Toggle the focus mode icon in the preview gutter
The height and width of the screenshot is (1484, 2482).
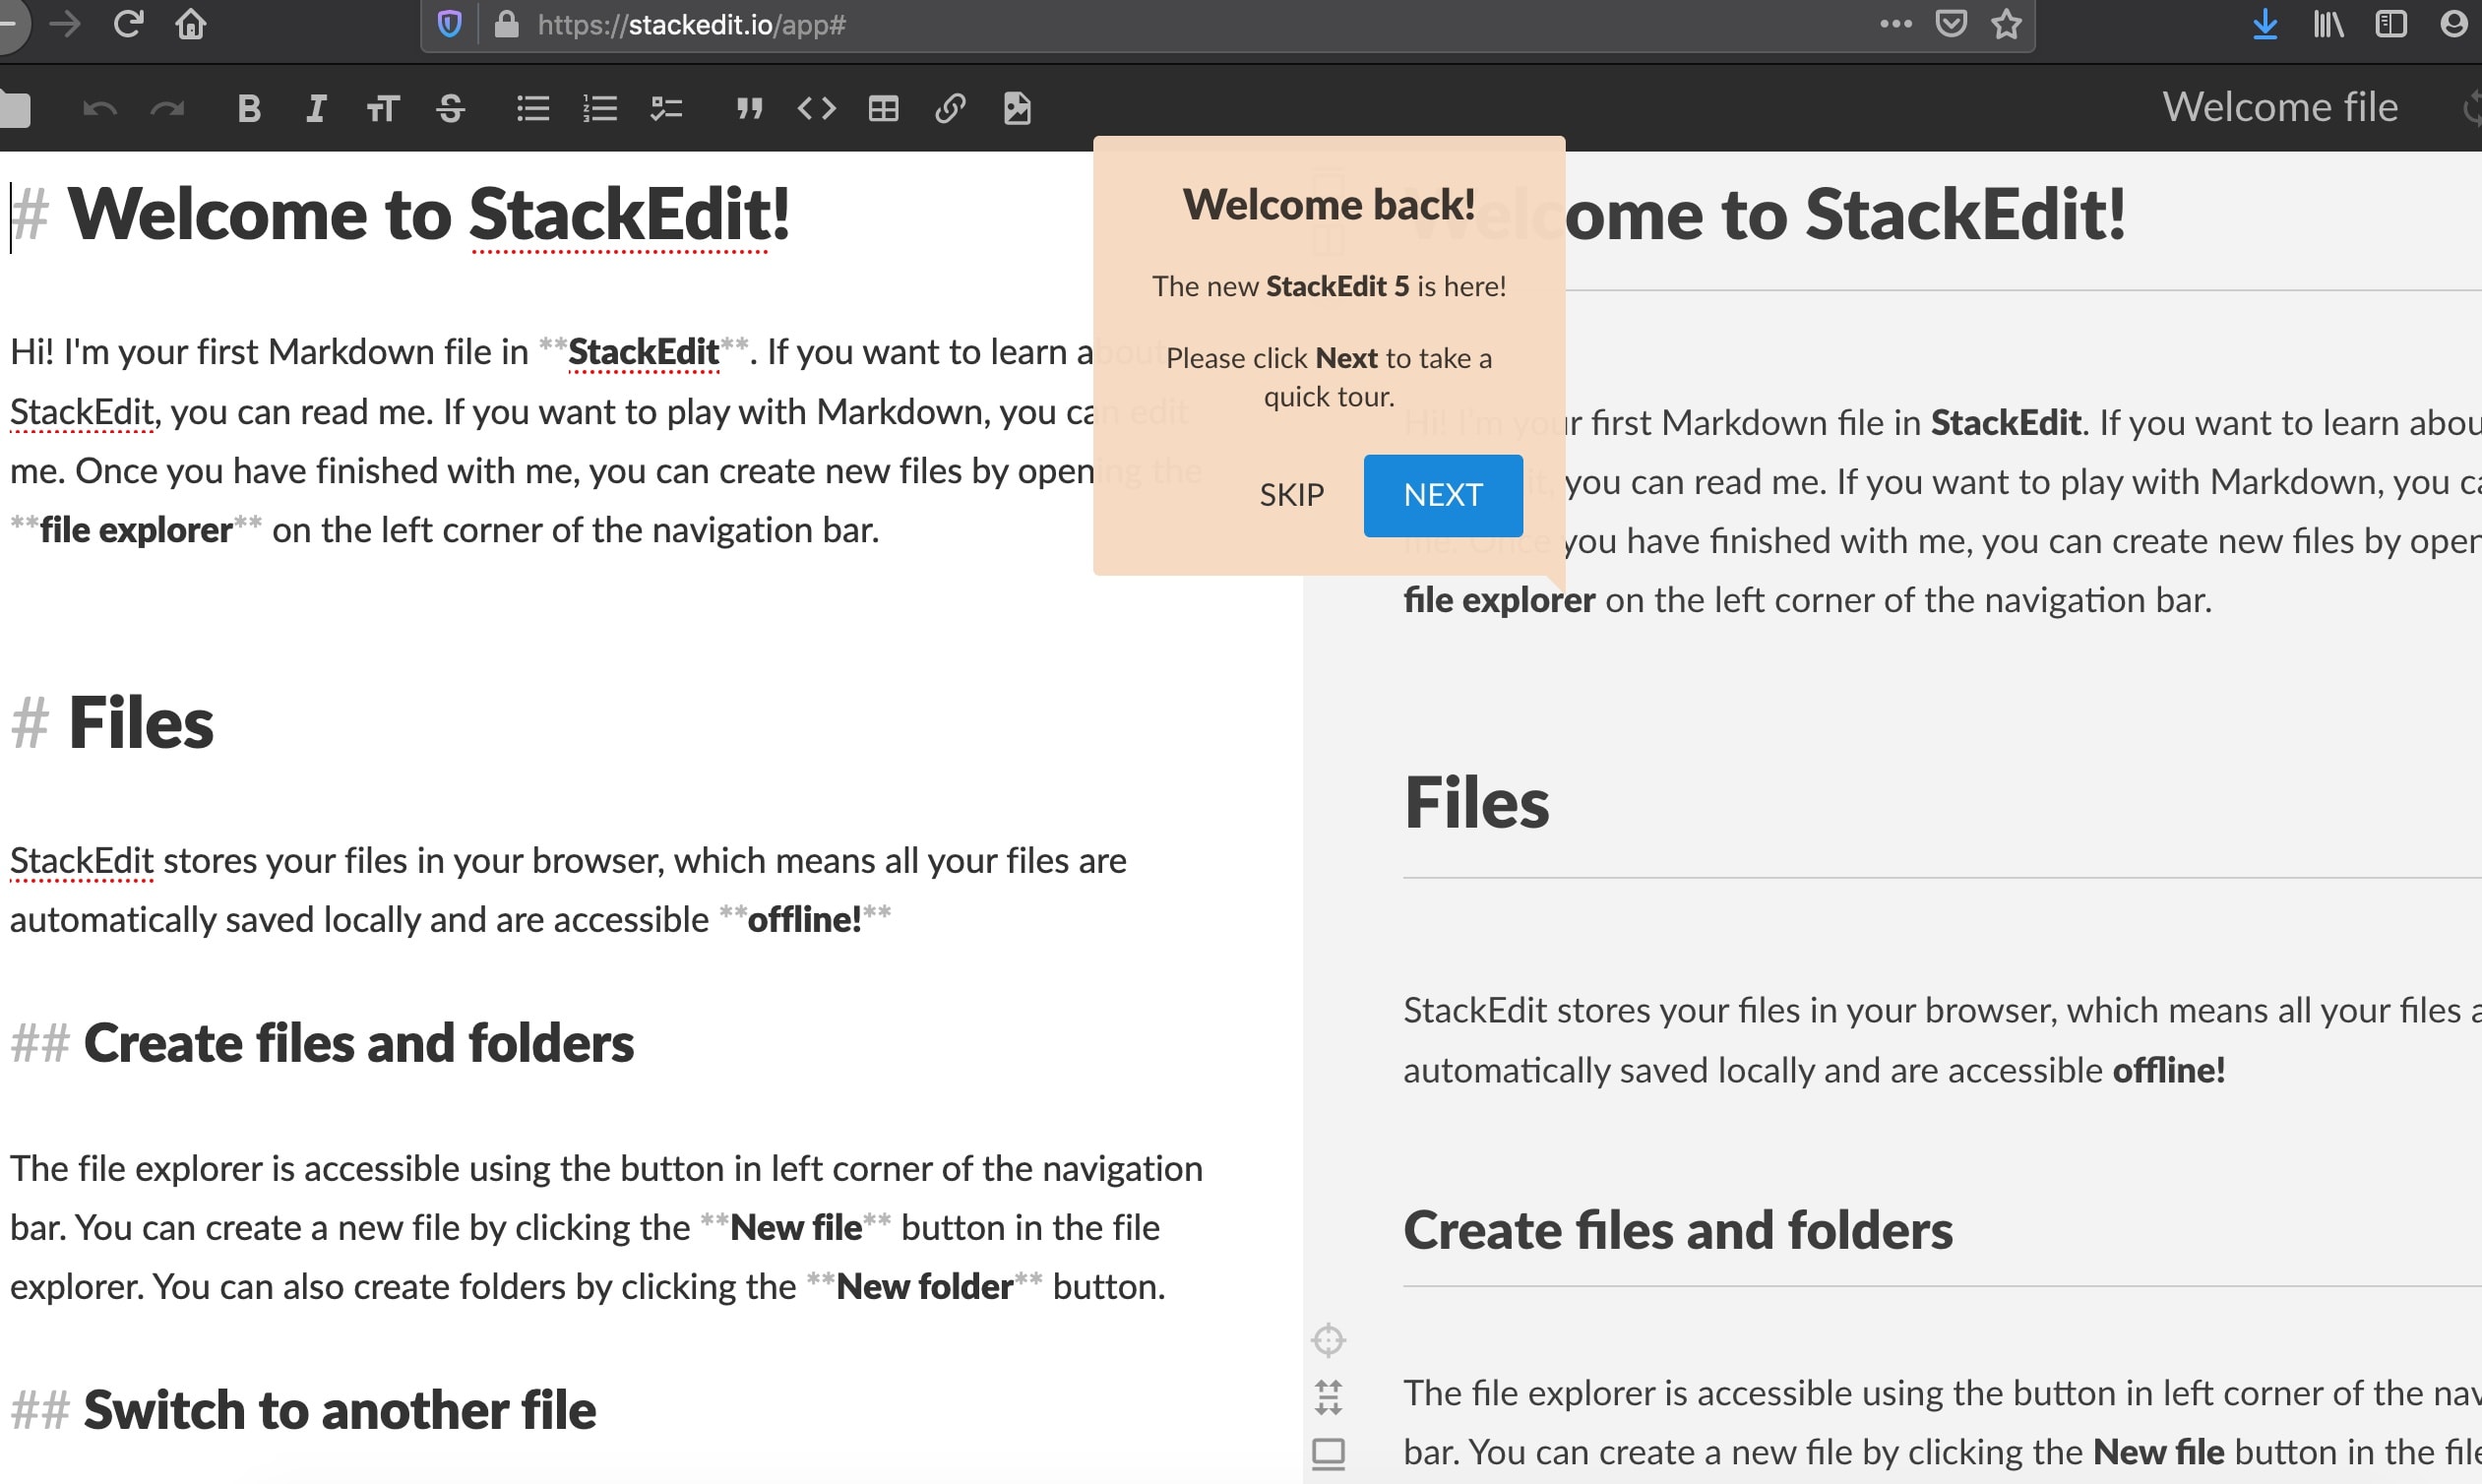click(1328, 1397)
